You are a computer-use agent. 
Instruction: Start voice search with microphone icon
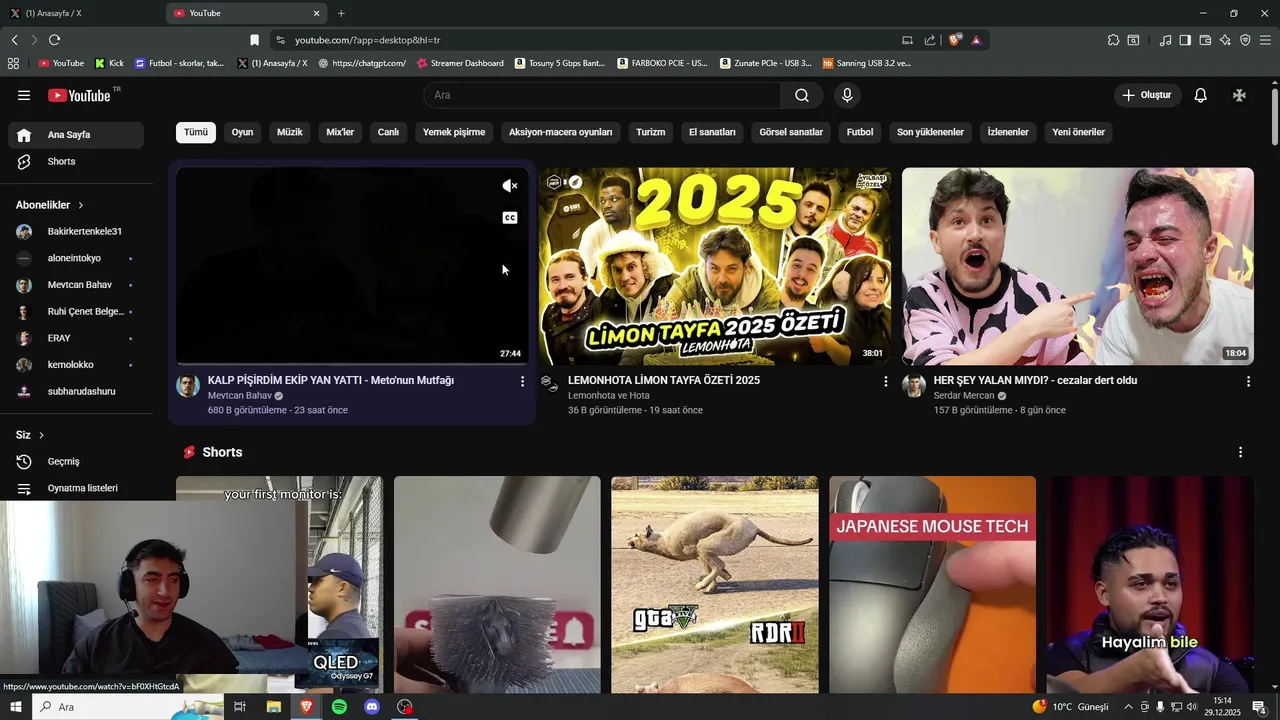pos(847,95)
